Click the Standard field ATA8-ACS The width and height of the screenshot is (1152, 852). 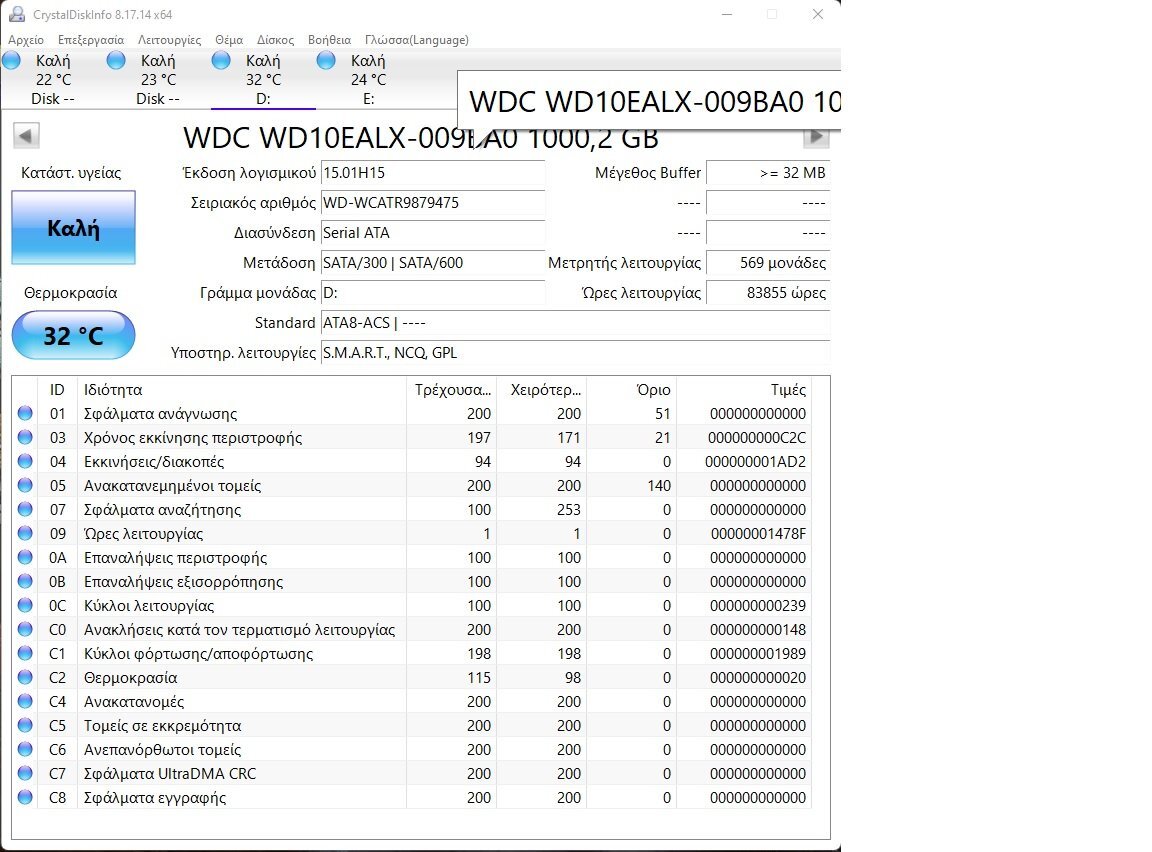coord(575,323)
